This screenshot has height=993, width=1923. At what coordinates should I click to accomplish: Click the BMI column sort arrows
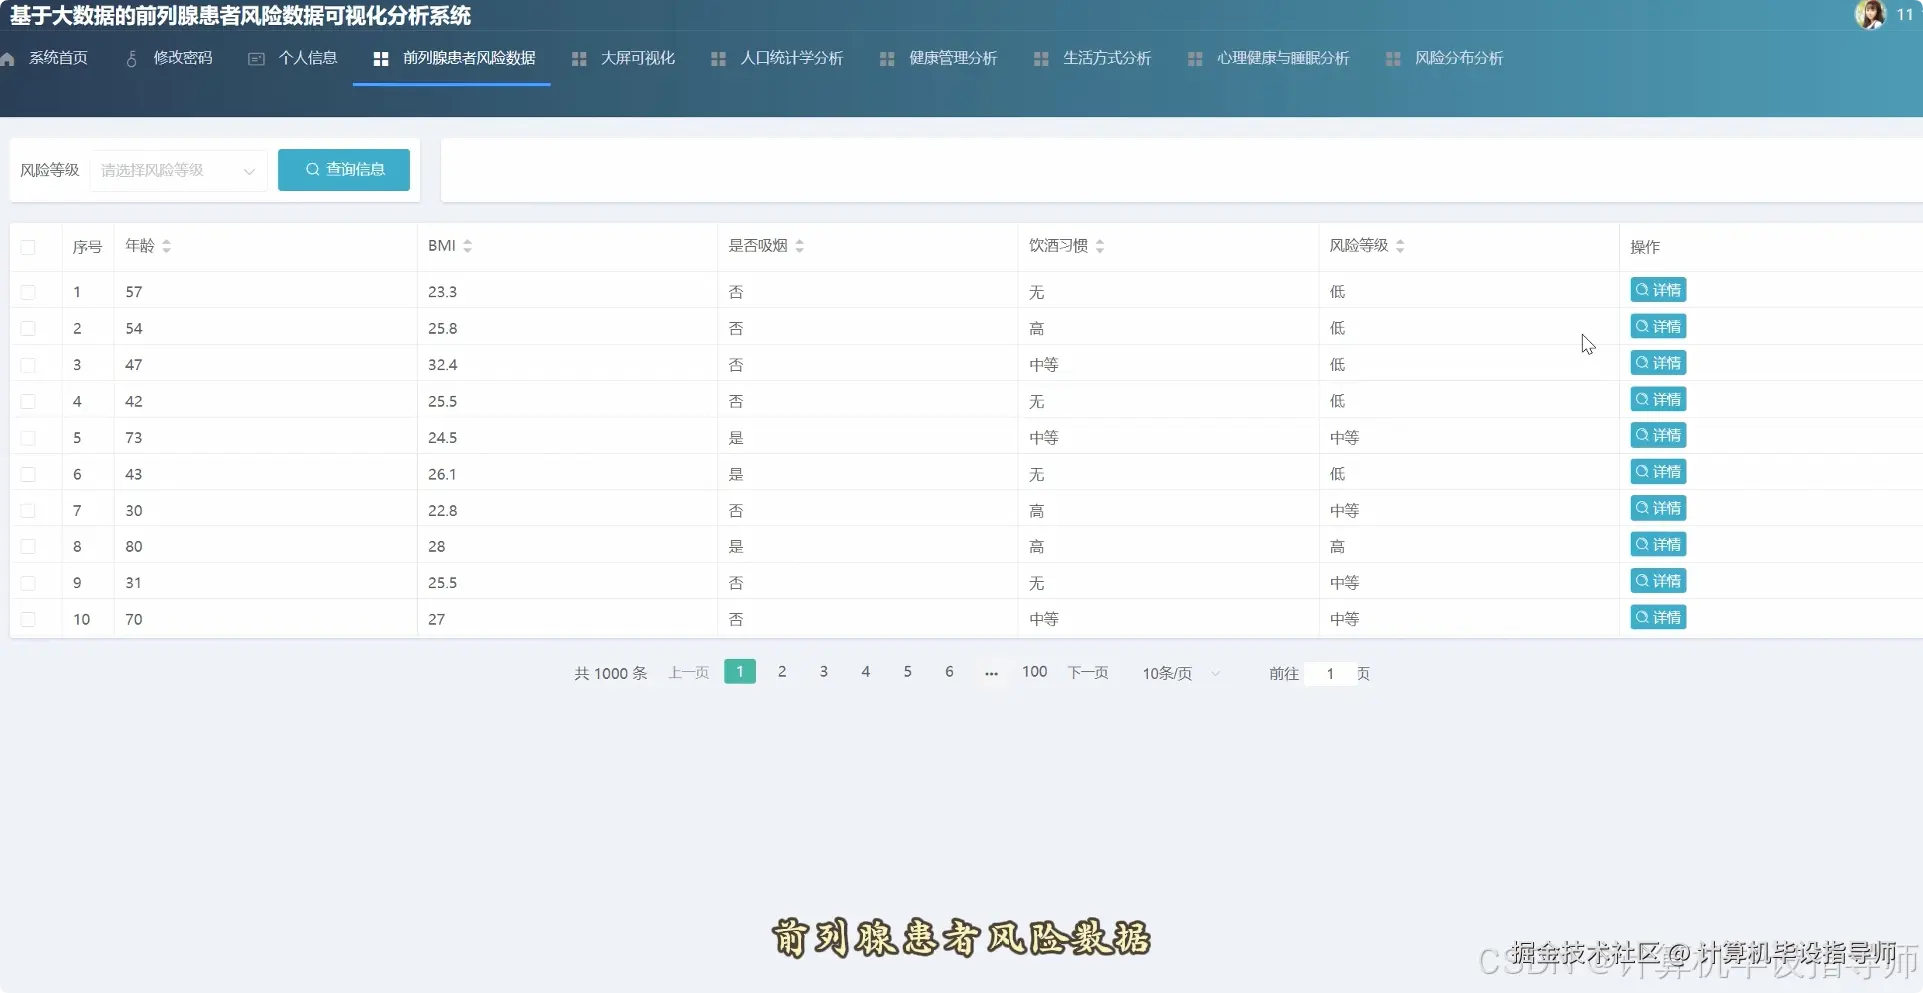click(467, 245)
